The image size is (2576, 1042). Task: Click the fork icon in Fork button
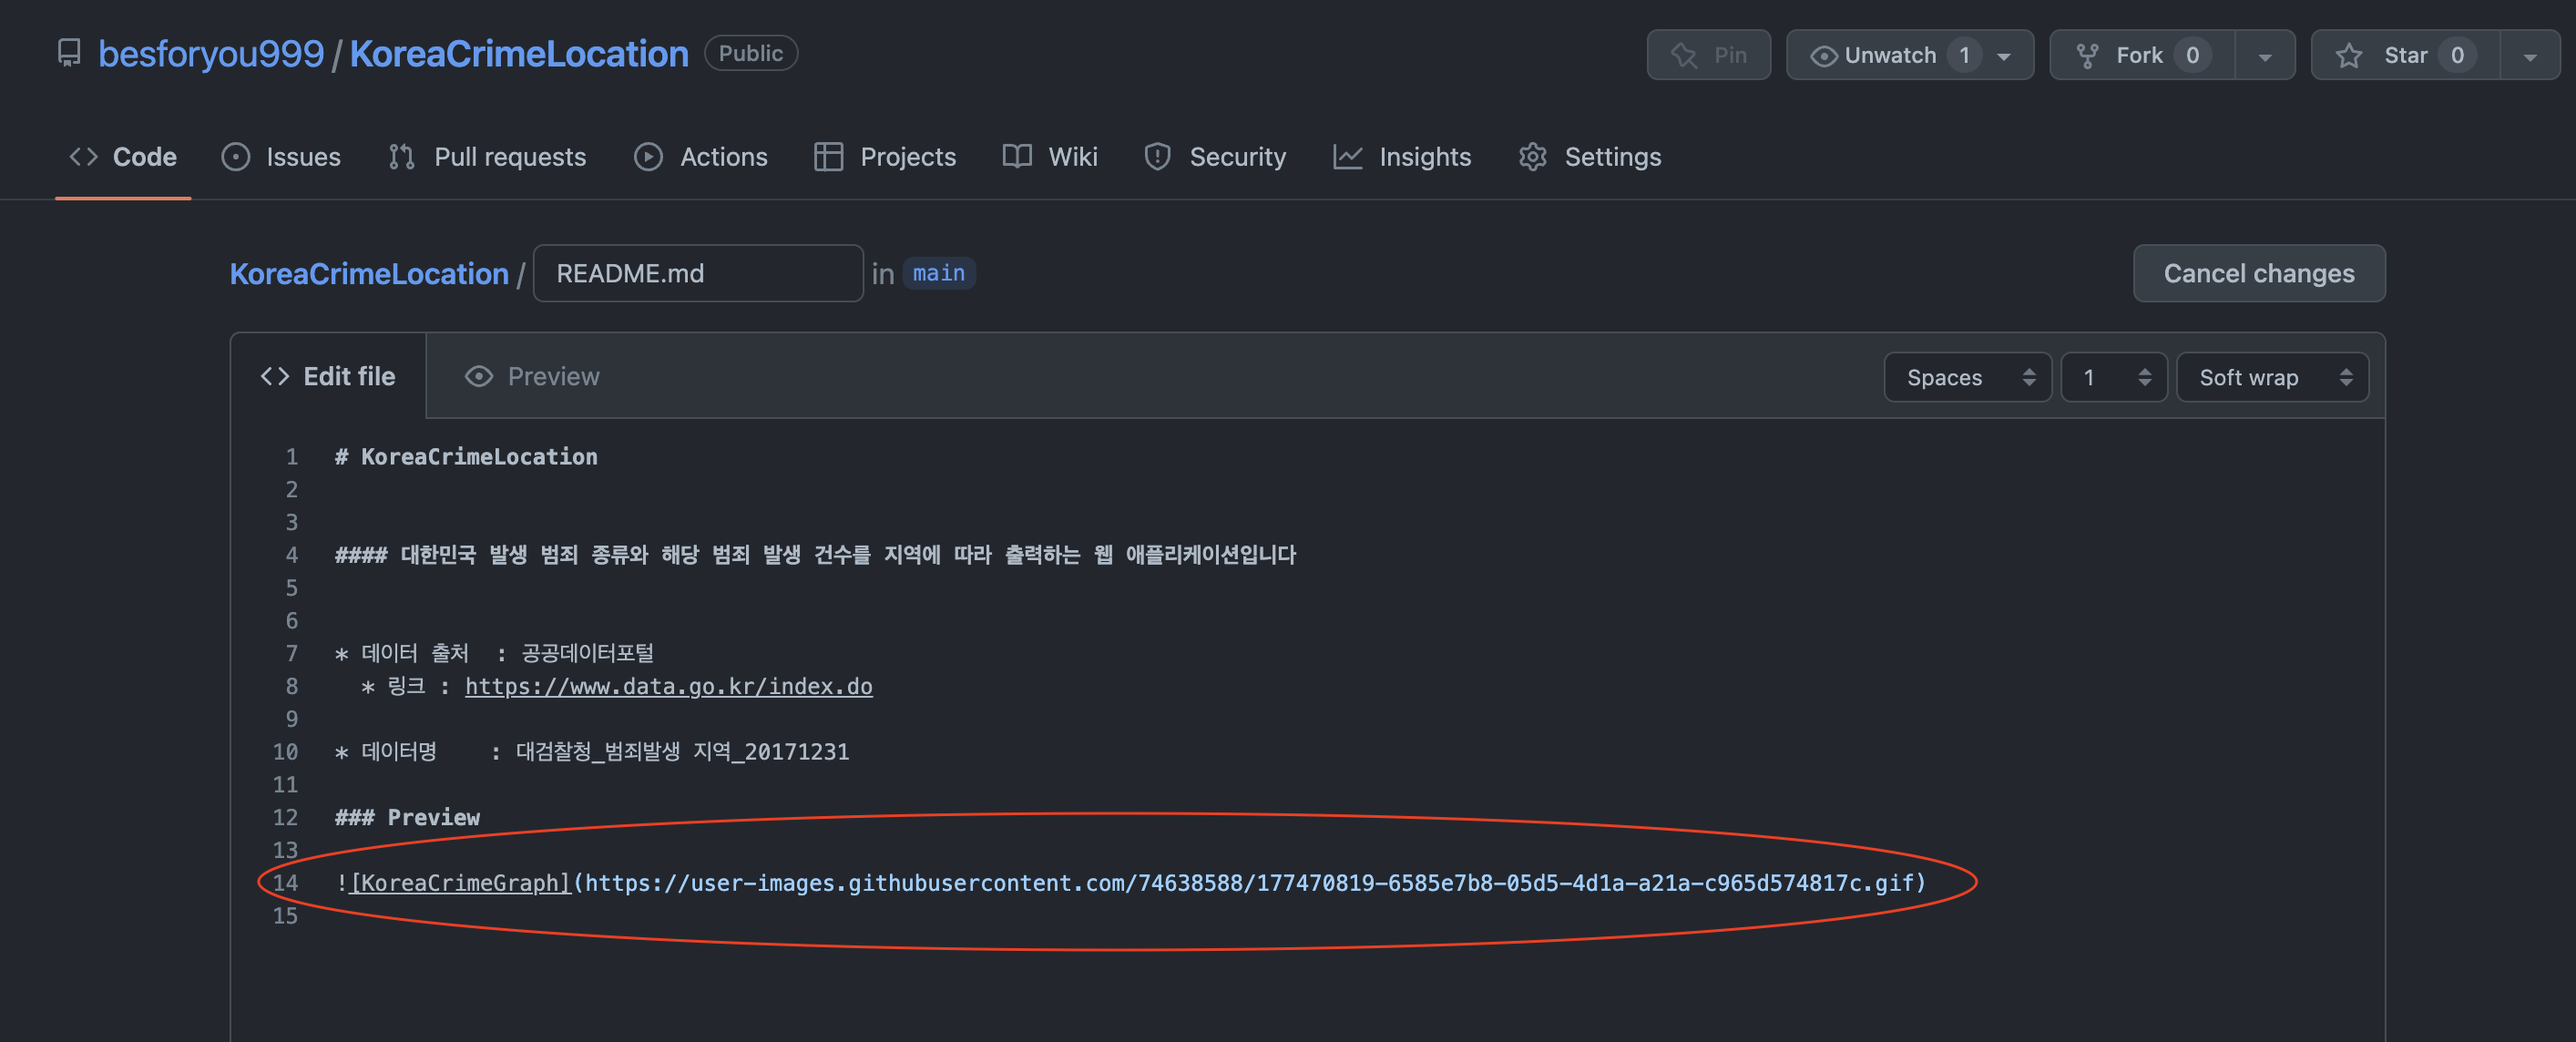point(2087,56)
